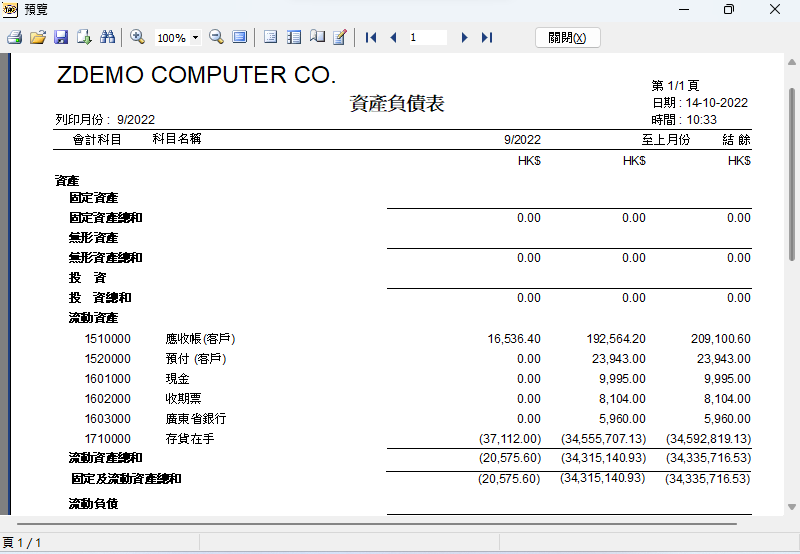Toggle full screen preview icon

[x=239, y=37]
